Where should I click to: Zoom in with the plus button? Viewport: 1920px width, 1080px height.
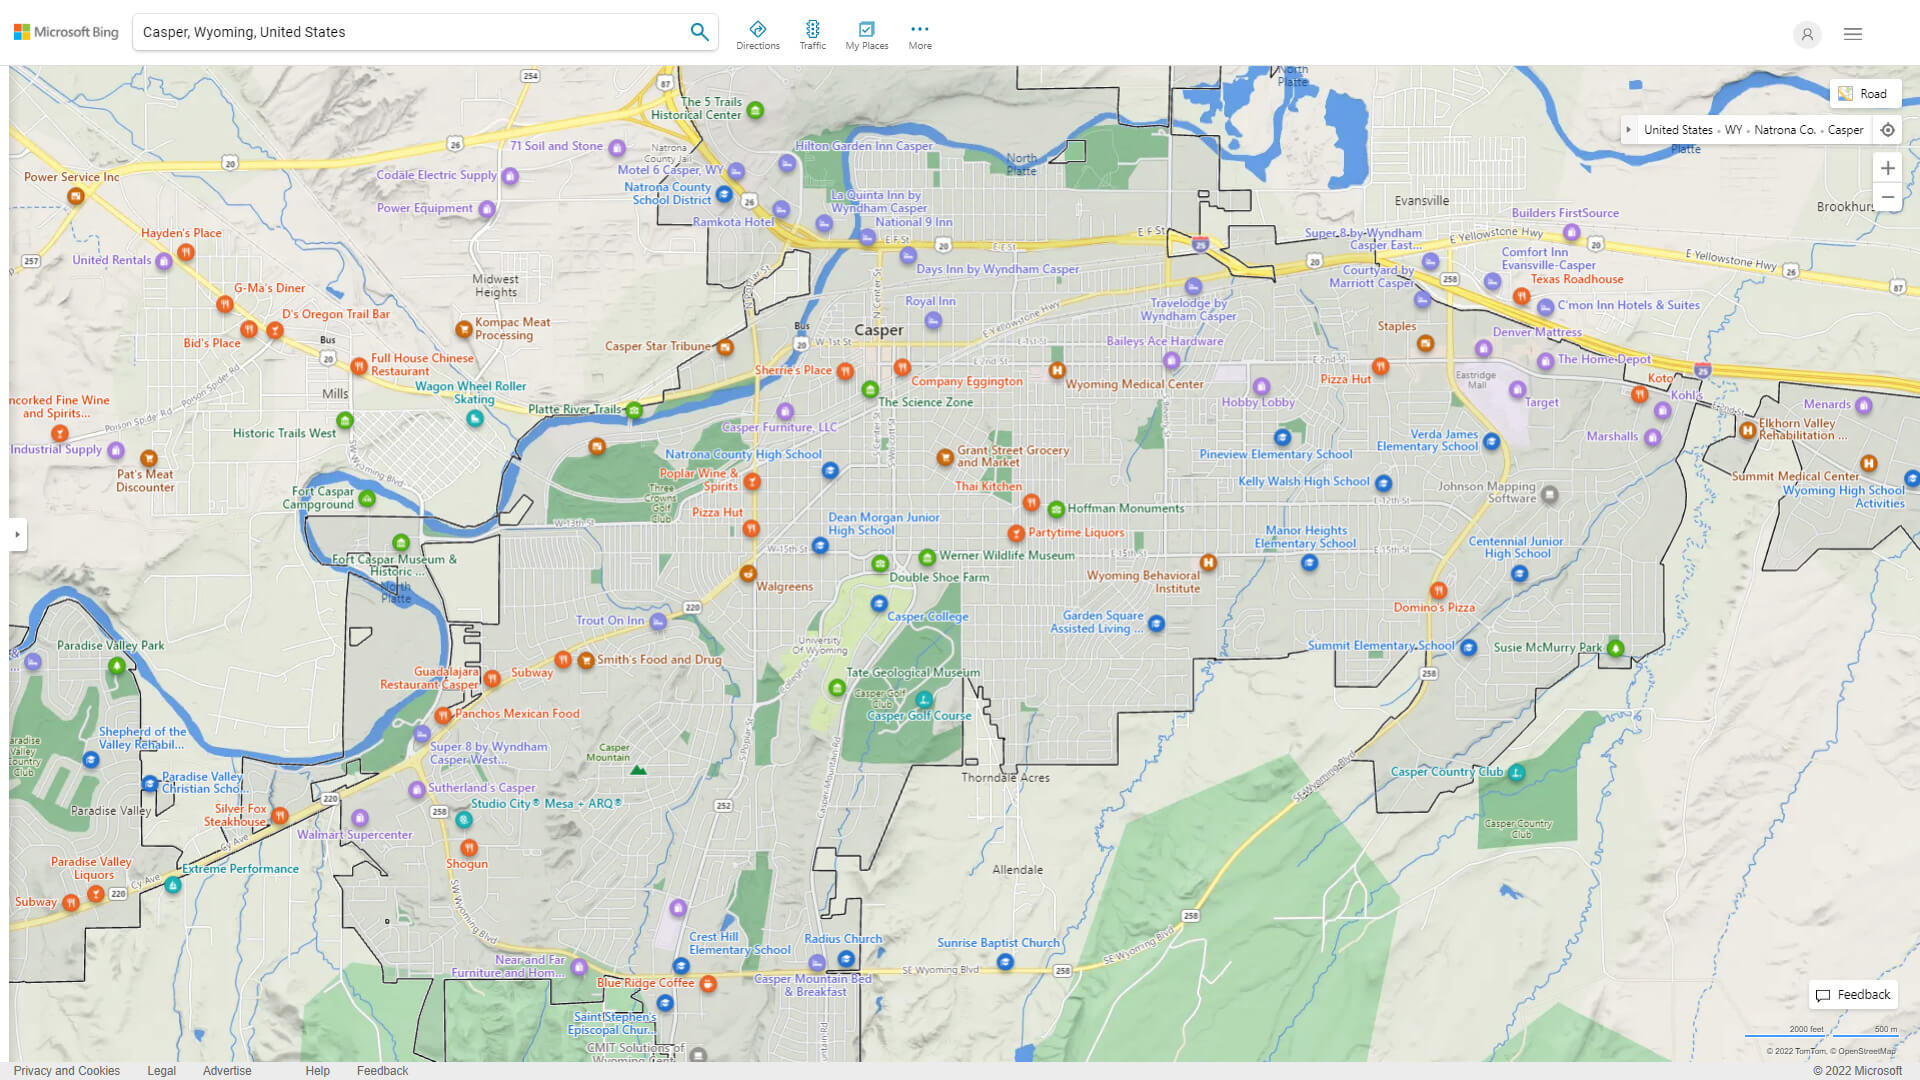click(1887, 168)
